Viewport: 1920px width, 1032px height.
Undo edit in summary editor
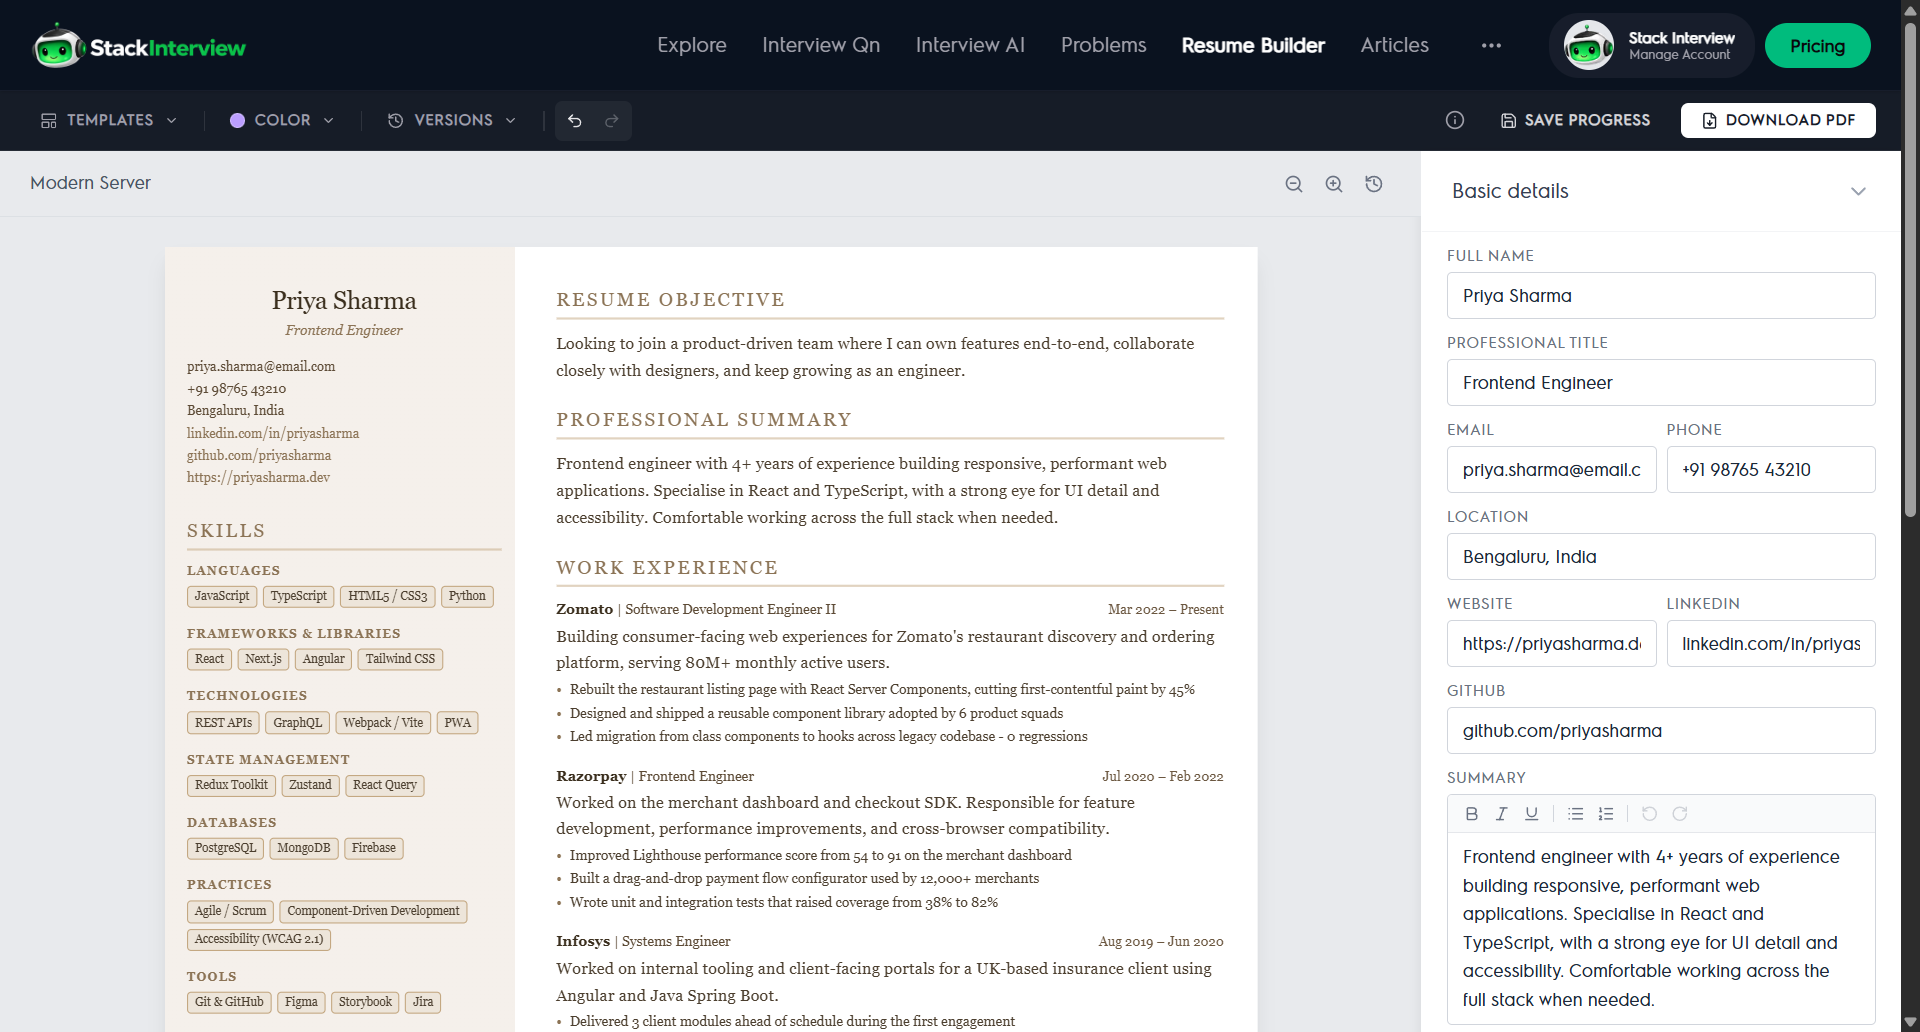pyautogui.click(x=1650, y=814)
